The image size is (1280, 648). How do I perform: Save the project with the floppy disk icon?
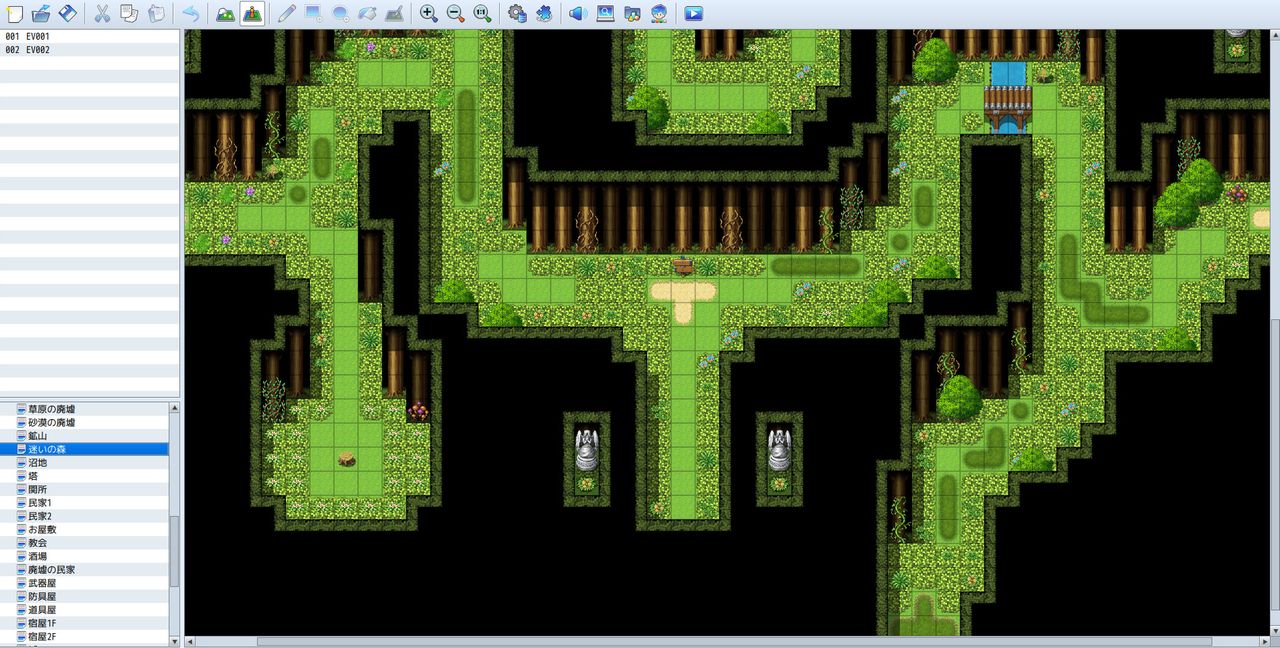click(x=67, y=14)
